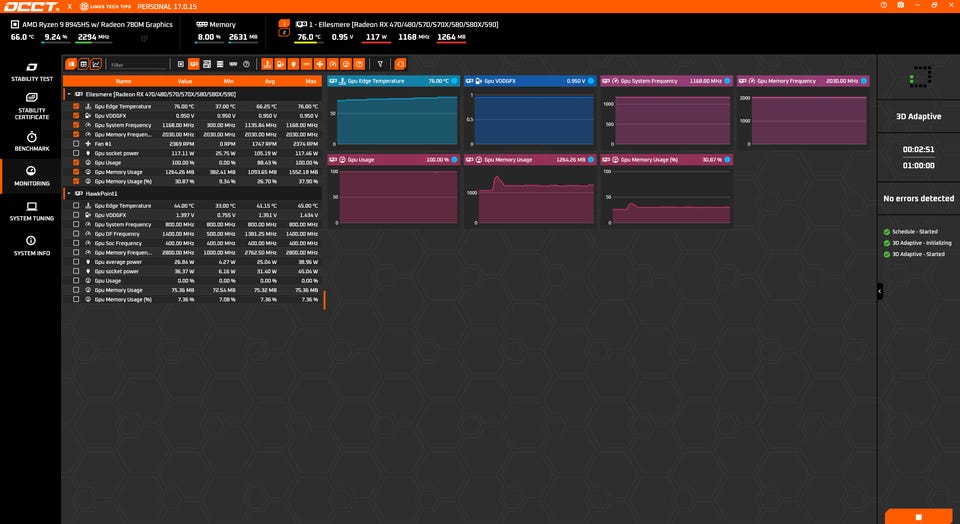Click blue dot on Gpu Memory Usage (%) graph
This screenshot has width=960, height=524.
[x=727, y=160]
